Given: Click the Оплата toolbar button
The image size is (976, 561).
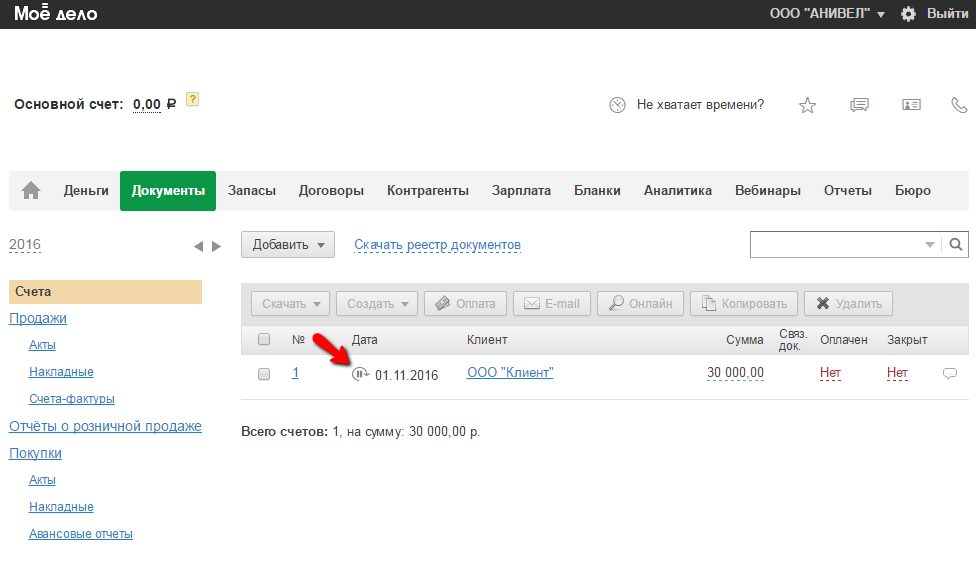Looking at the screenshot, I should [x=466, y=304].
